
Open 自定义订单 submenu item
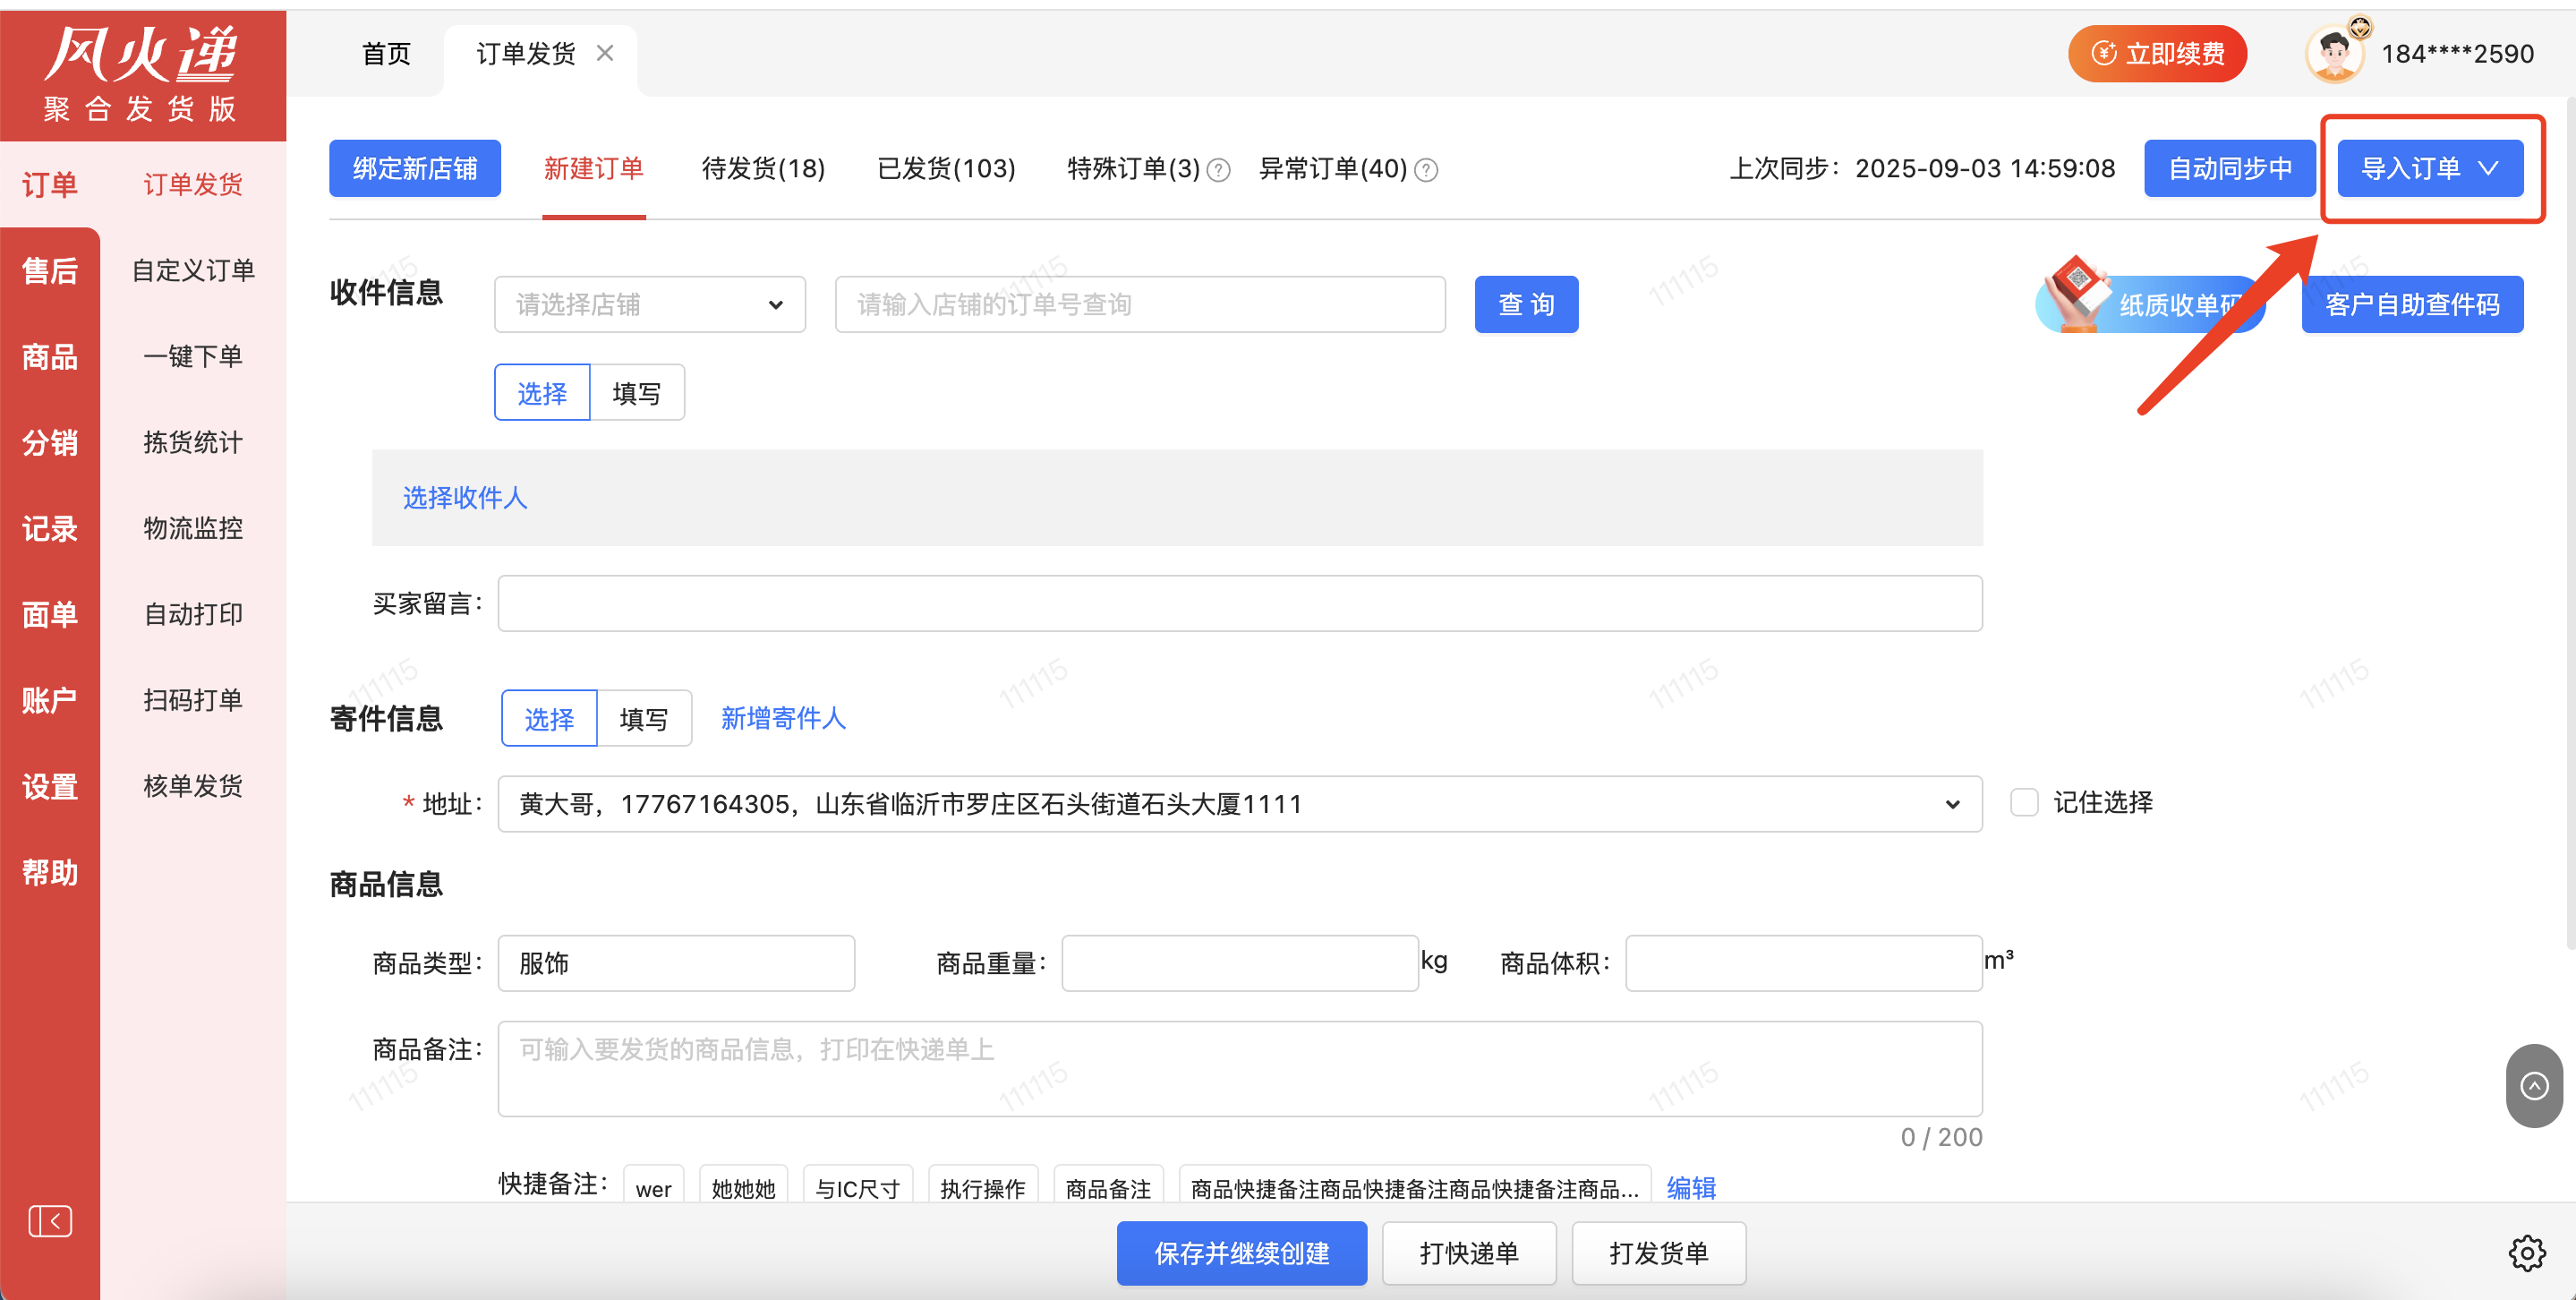pyautogui.click(x=193, y=270)
